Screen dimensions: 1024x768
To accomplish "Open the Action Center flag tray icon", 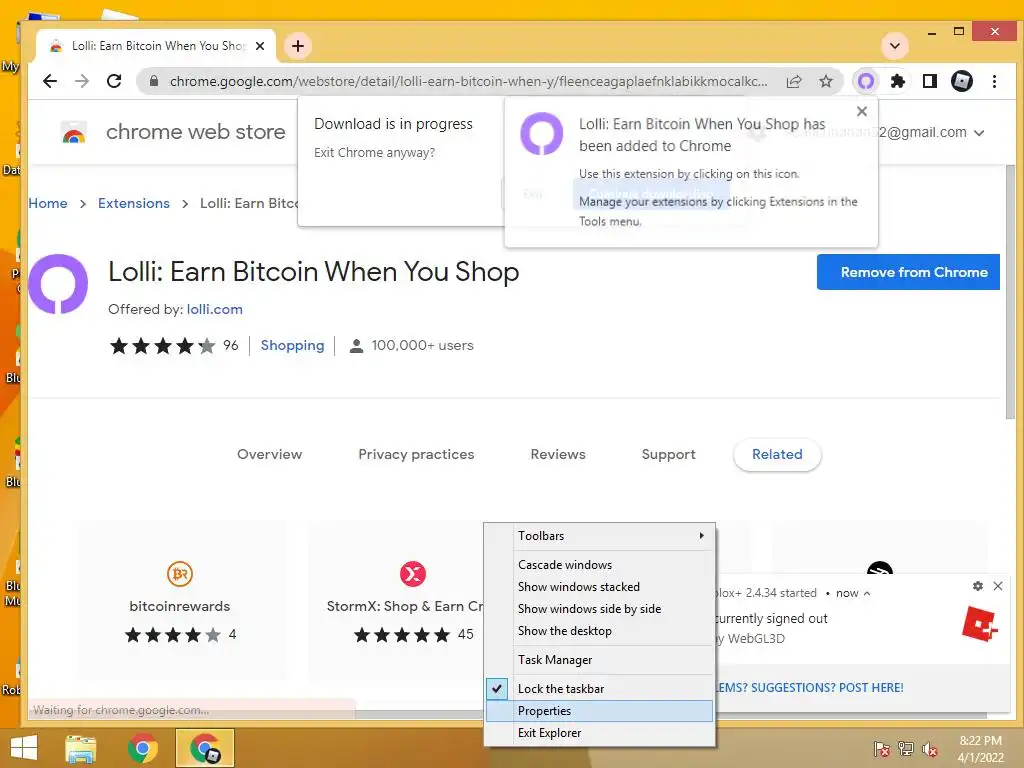I will coord(882,749).
